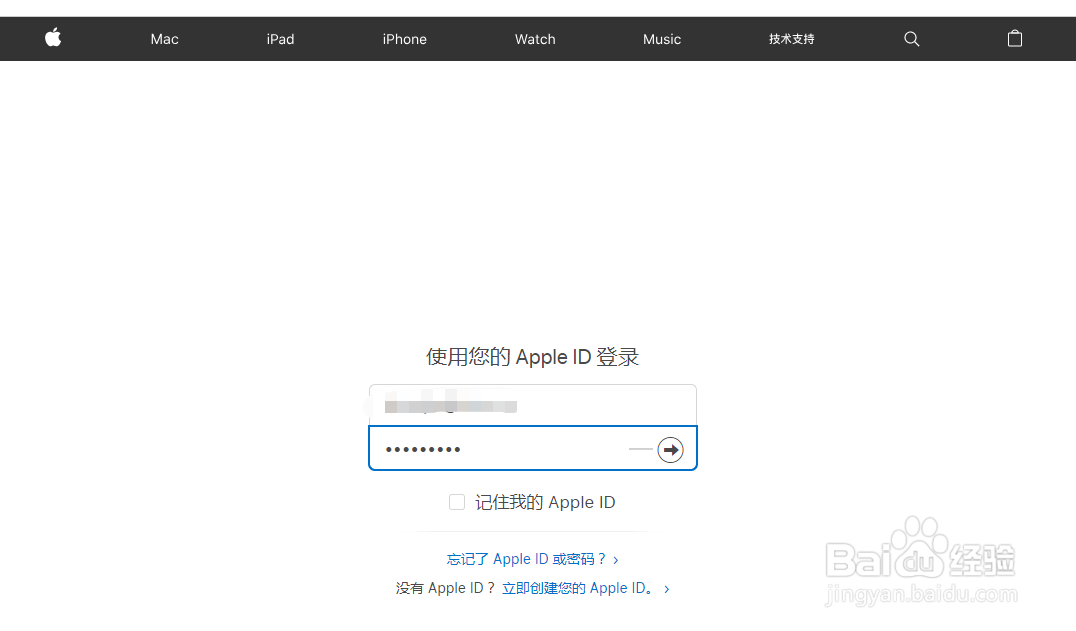This screenshot has width=1076, height=631.
Task: Open the search icon in the navigation bar
Action: pyautogui.click(x=911, y=38)
